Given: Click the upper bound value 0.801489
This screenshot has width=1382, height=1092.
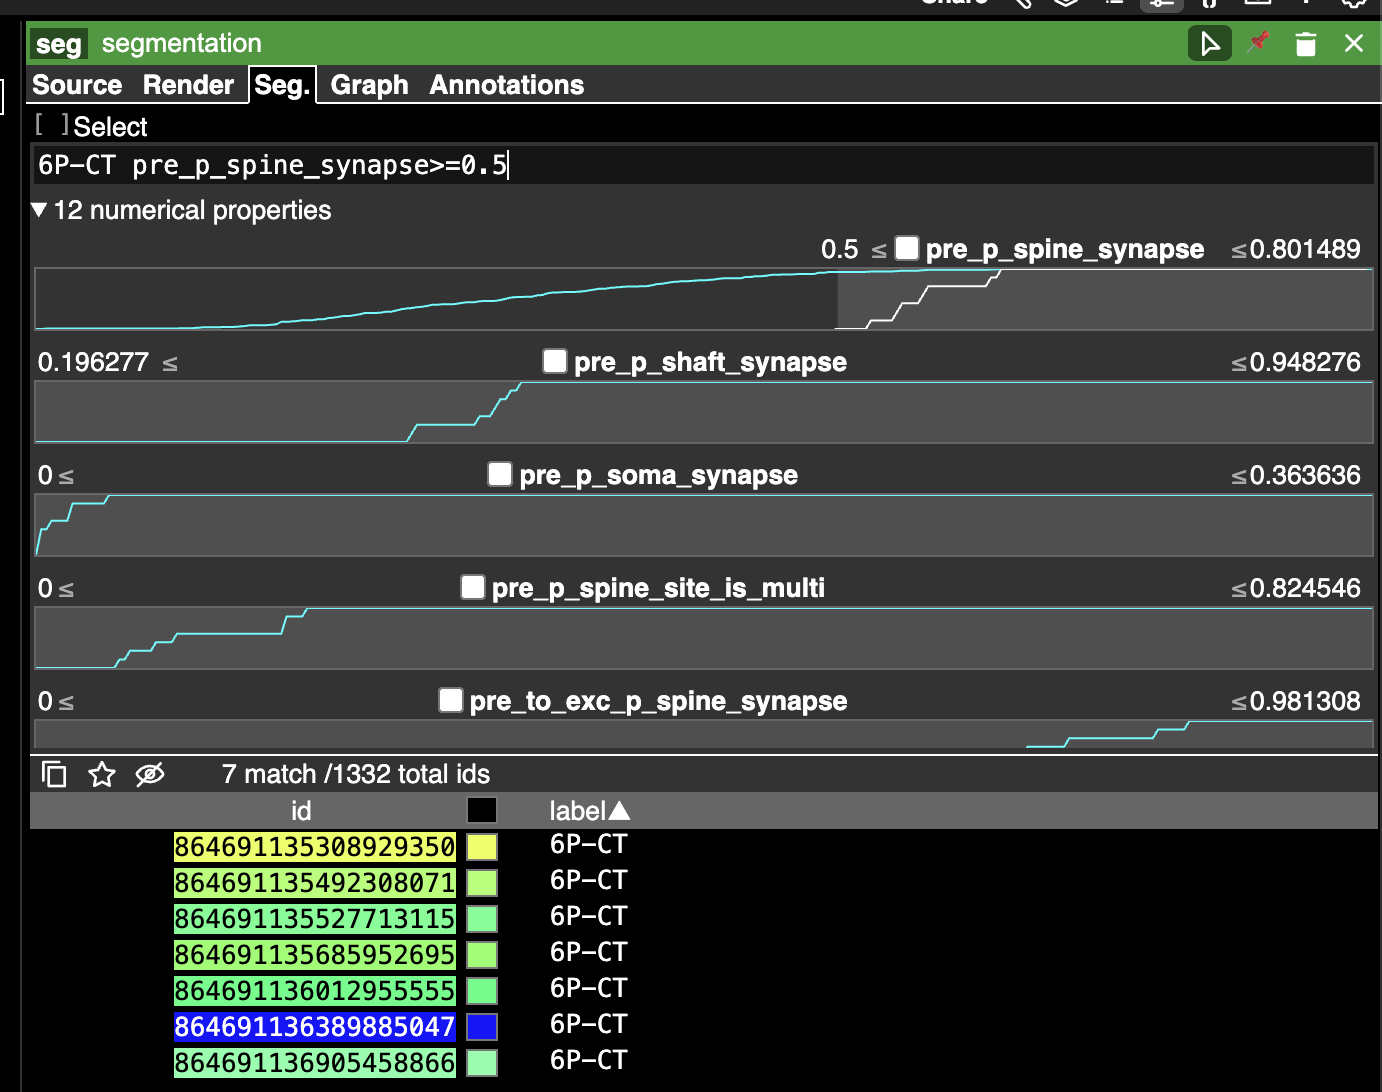Looking at the screenshot, I should (x=1305, y=249).
